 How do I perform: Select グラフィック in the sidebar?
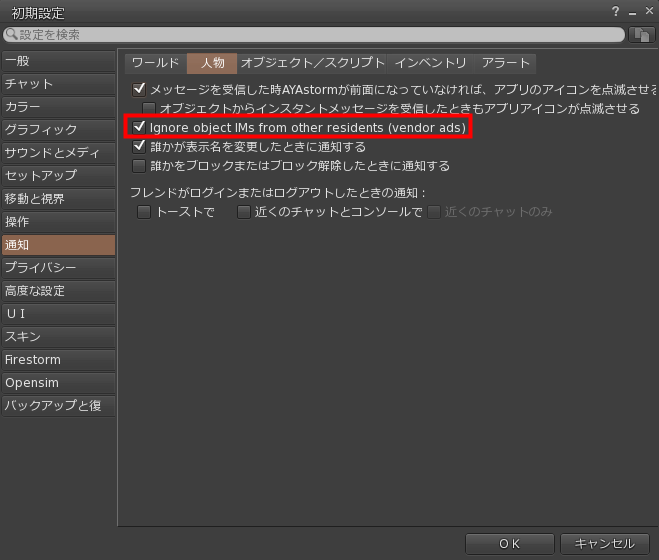(x=58, y=130)
